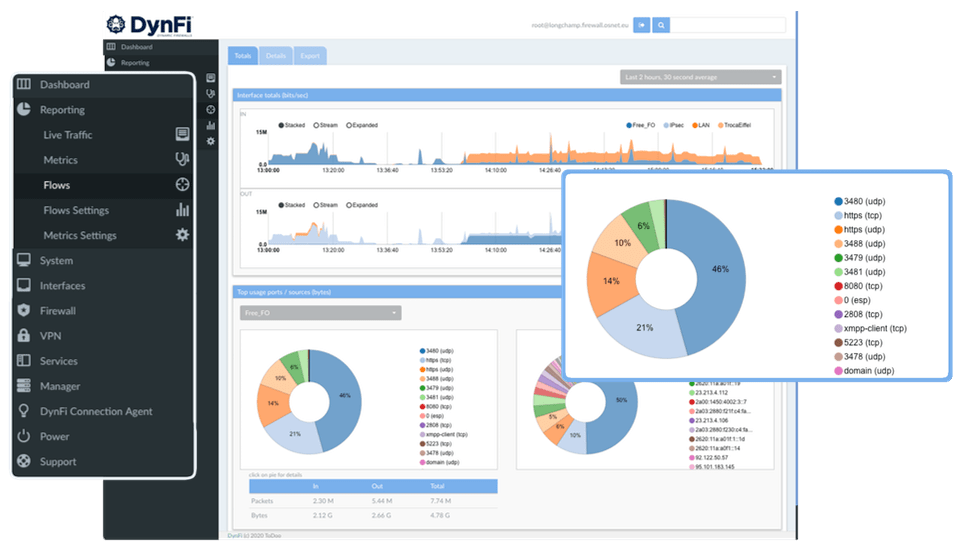
Task: Click the logout button in header
Action: (641, 25)
